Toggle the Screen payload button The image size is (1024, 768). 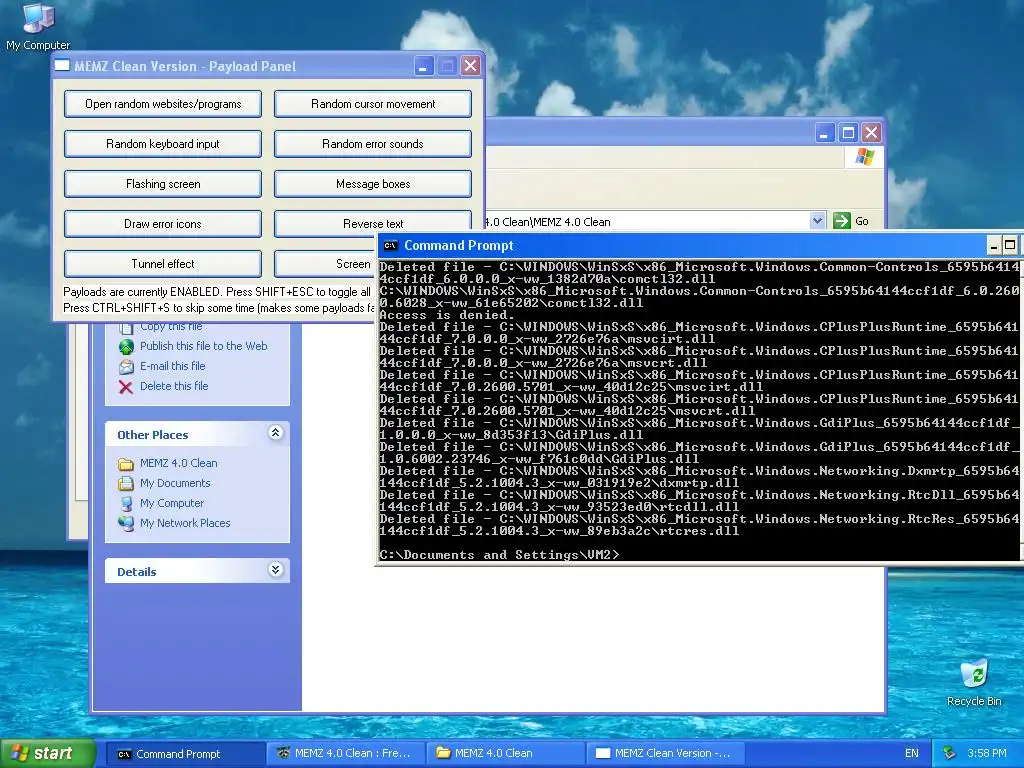click(325, 264)
